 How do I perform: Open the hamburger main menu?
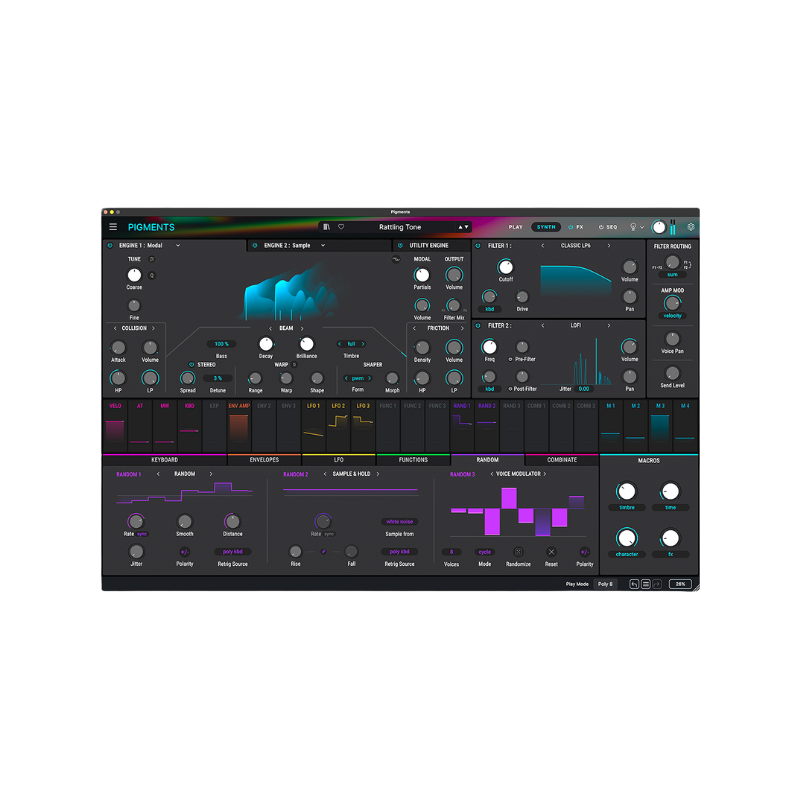[113, 226]
